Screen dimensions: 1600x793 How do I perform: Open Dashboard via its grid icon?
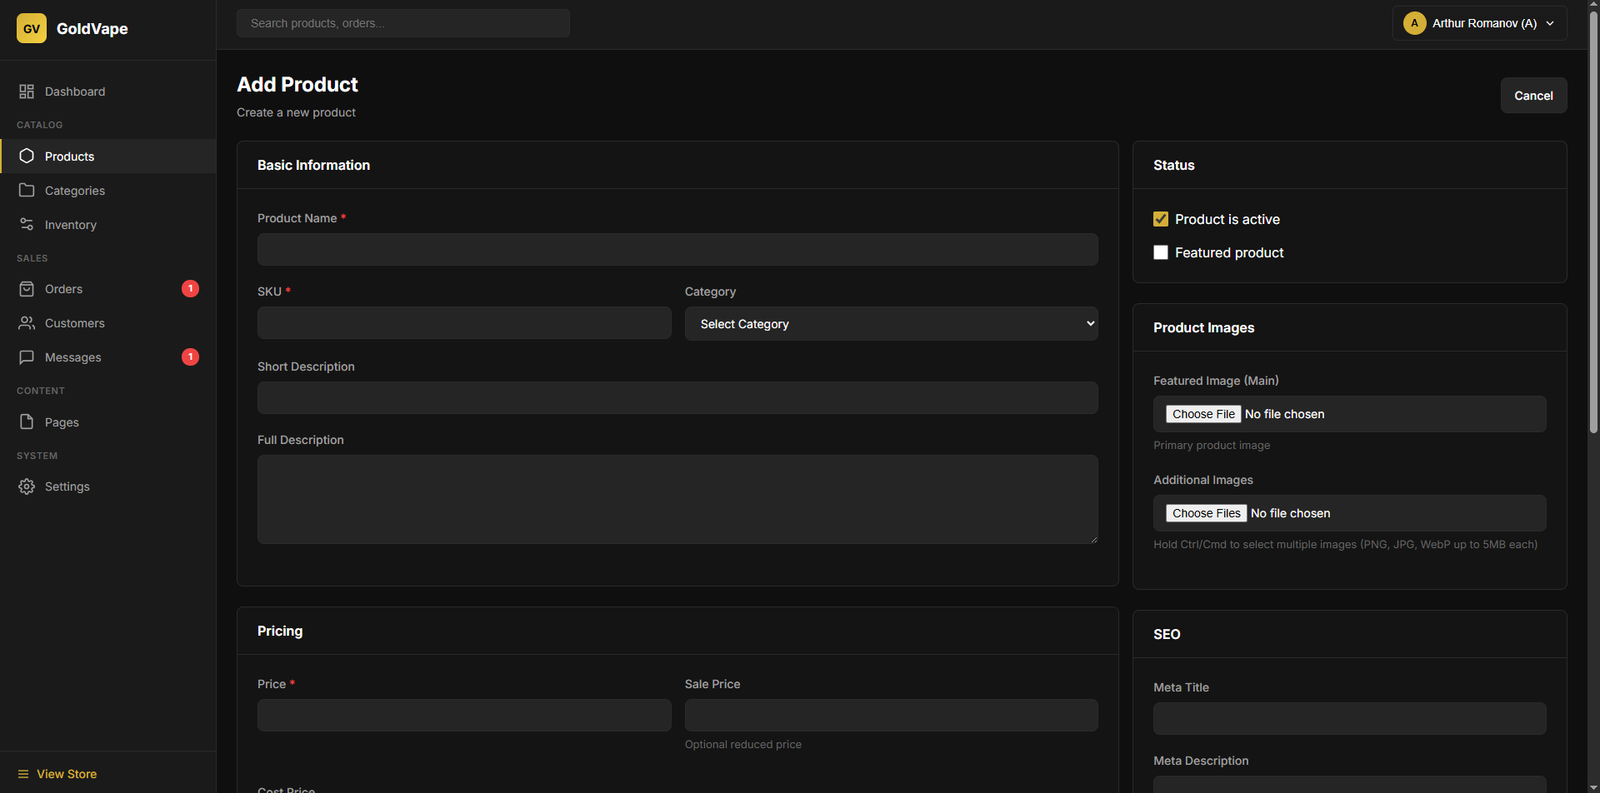click(x=27, y=91)
